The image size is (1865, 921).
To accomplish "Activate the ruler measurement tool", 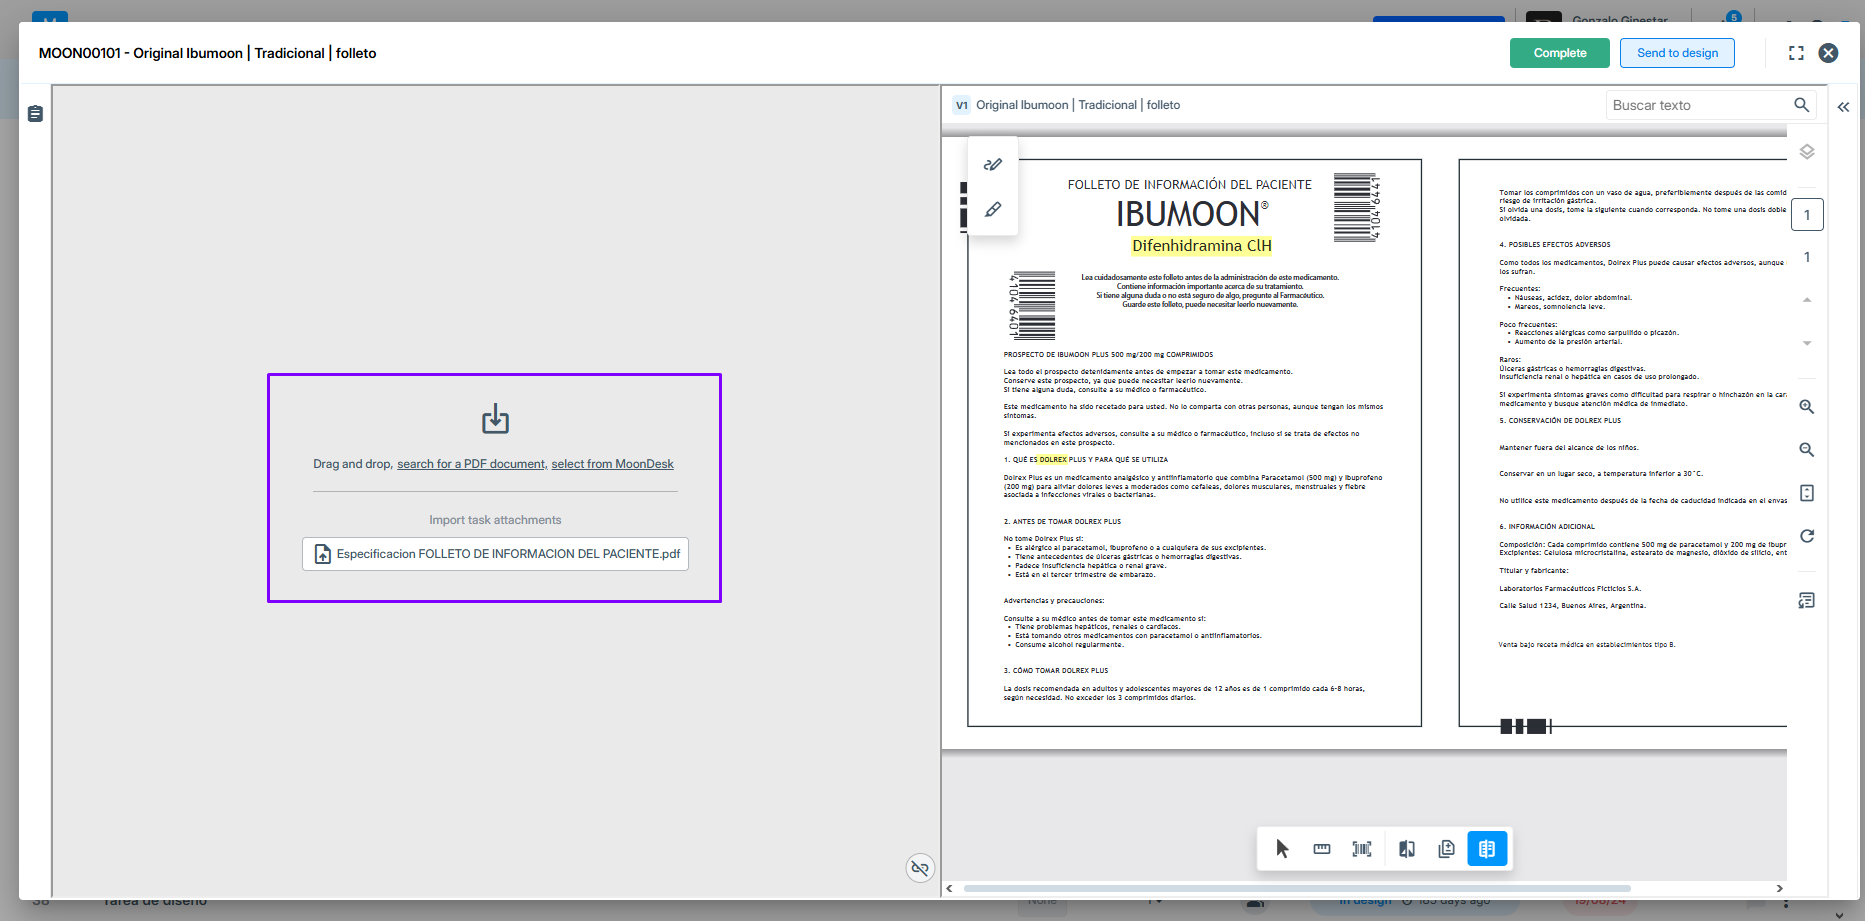I will [1322, 849].
